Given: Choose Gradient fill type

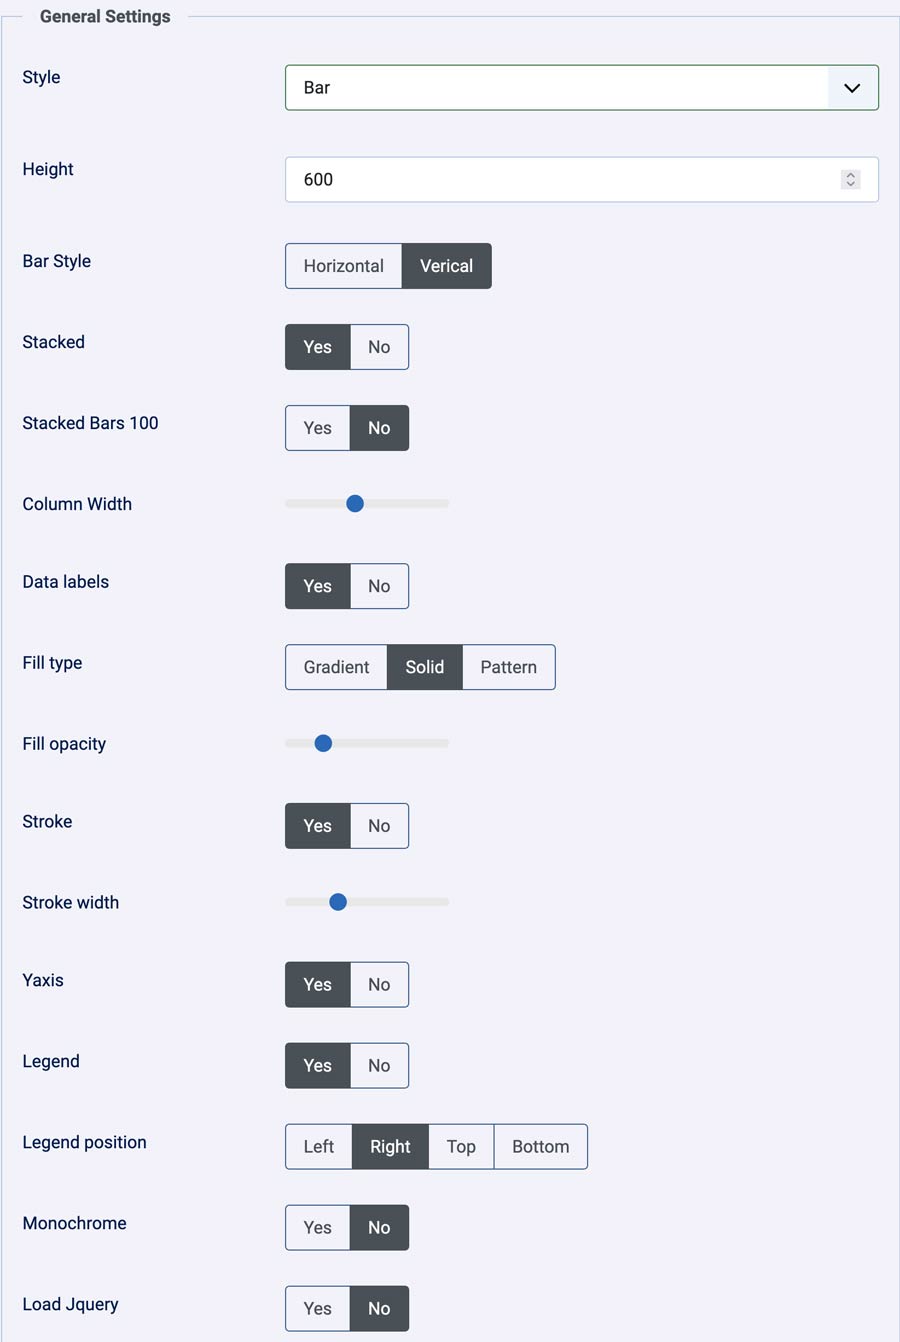Looking at the screenshot, I should (336, 667).
